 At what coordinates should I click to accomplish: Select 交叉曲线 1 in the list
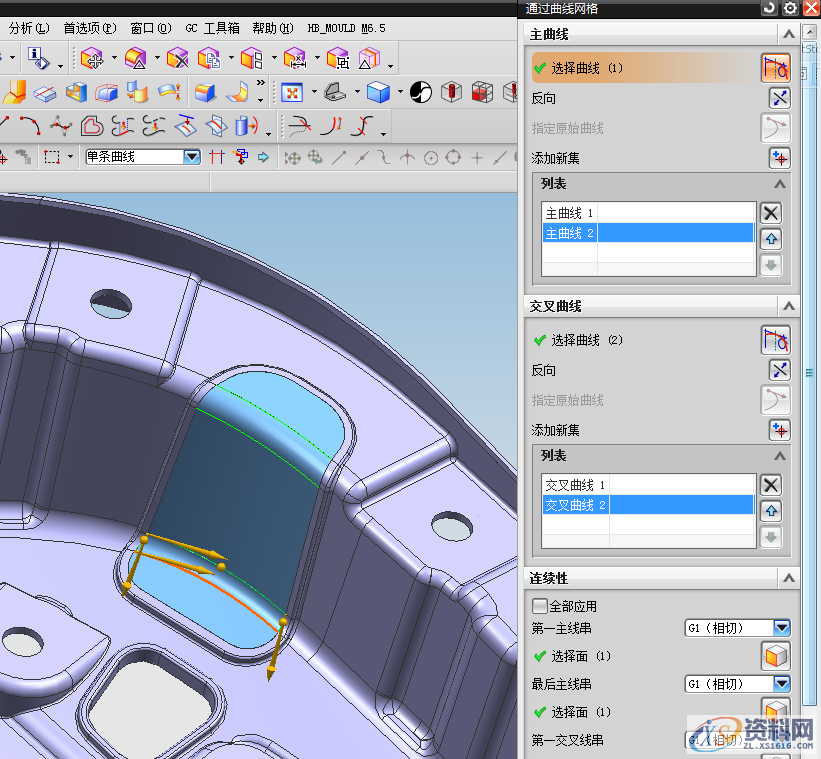click(575, 485)
